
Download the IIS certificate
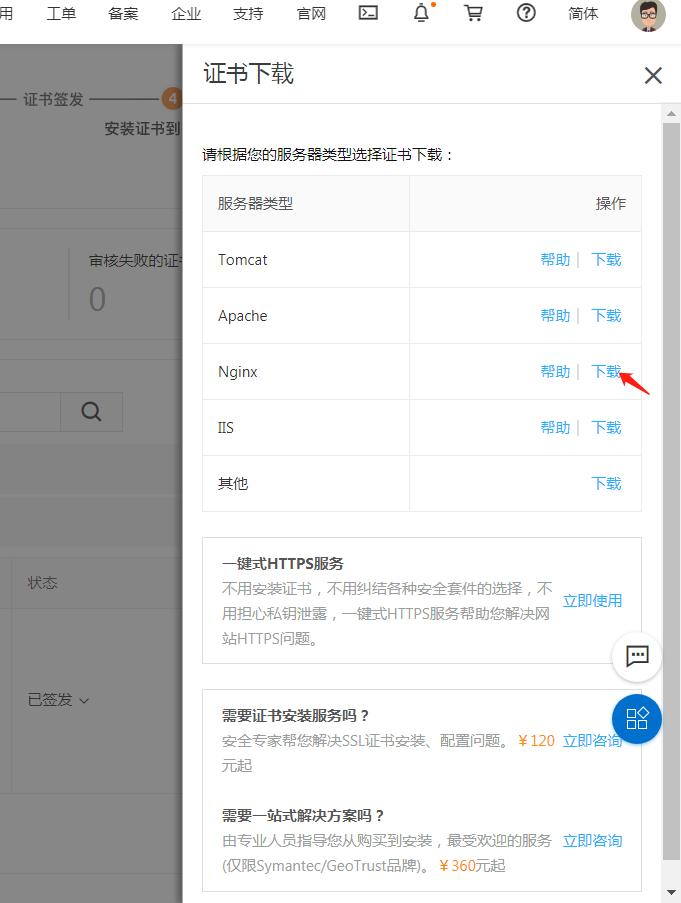tap(606, 428)
